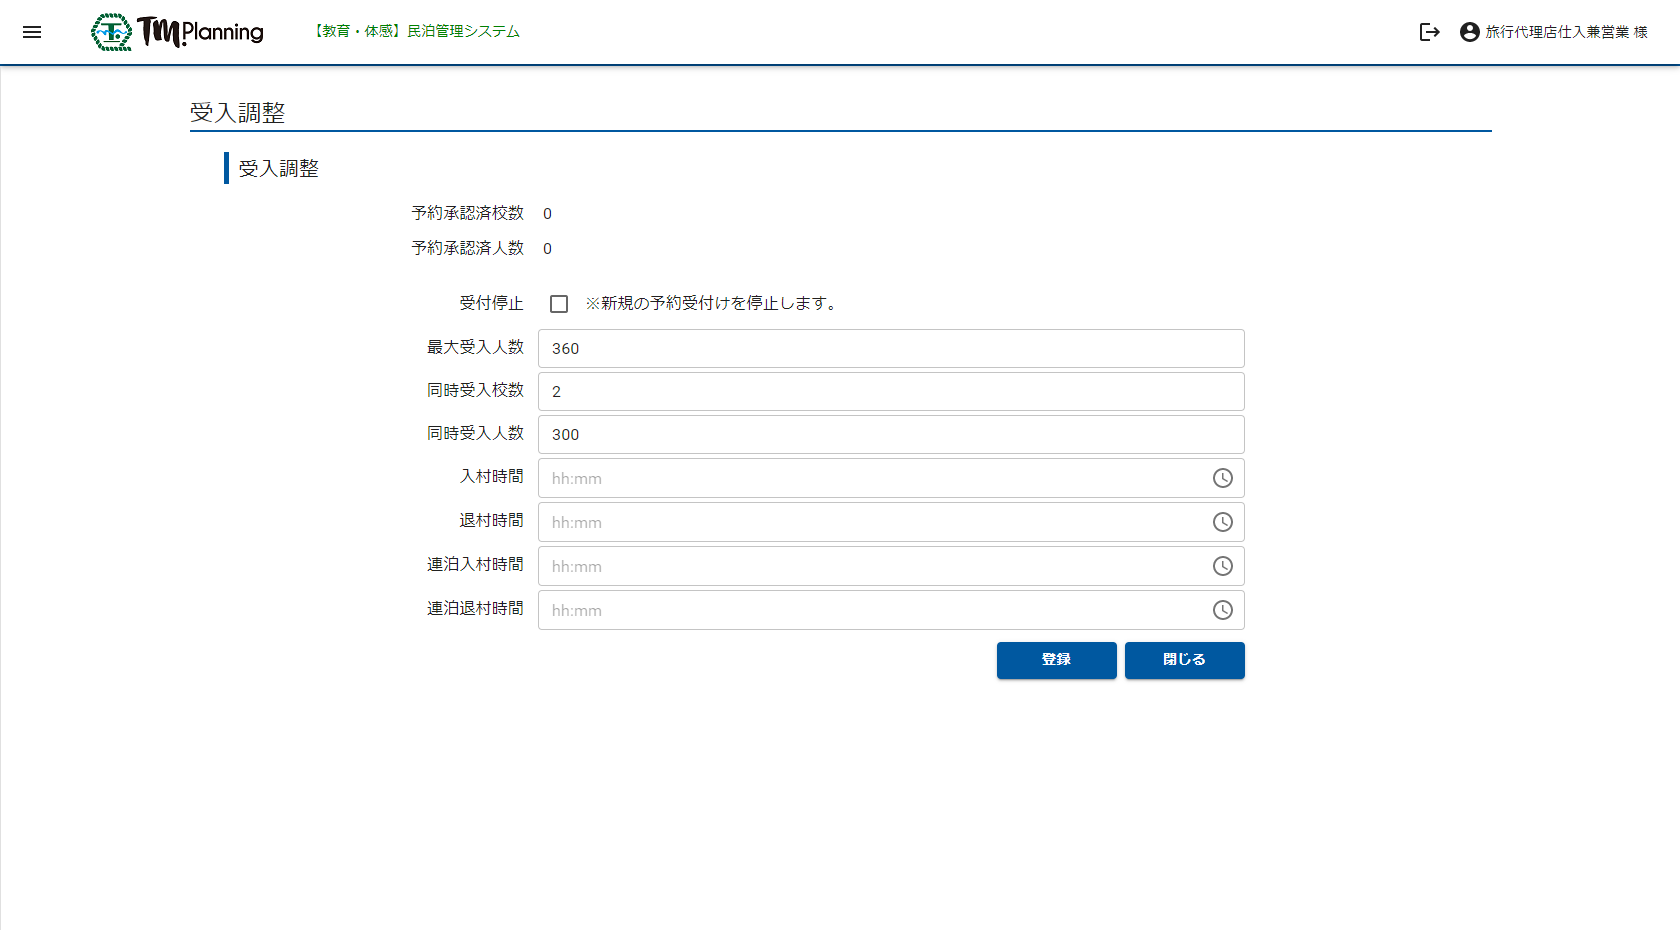Select the 連泊入村時間 time input
The image size is (1680, 939).
click(870, 566)
